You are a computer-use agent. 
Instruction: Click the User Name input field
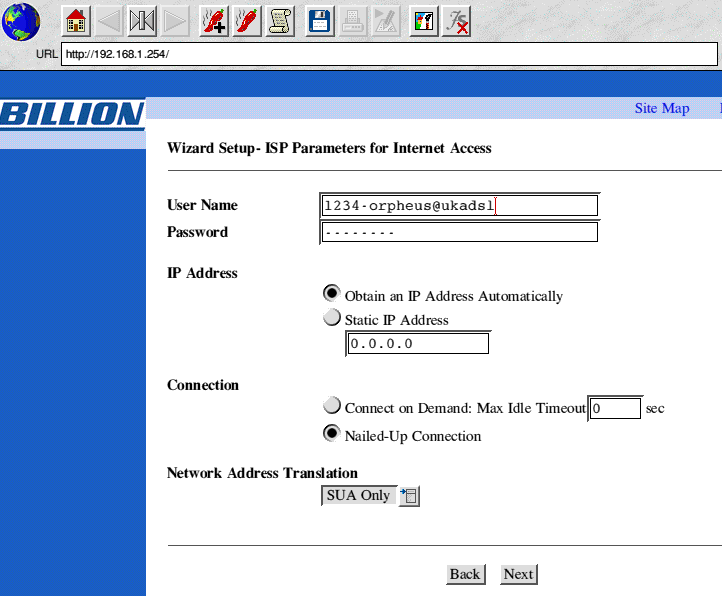(x=458, y=205)
